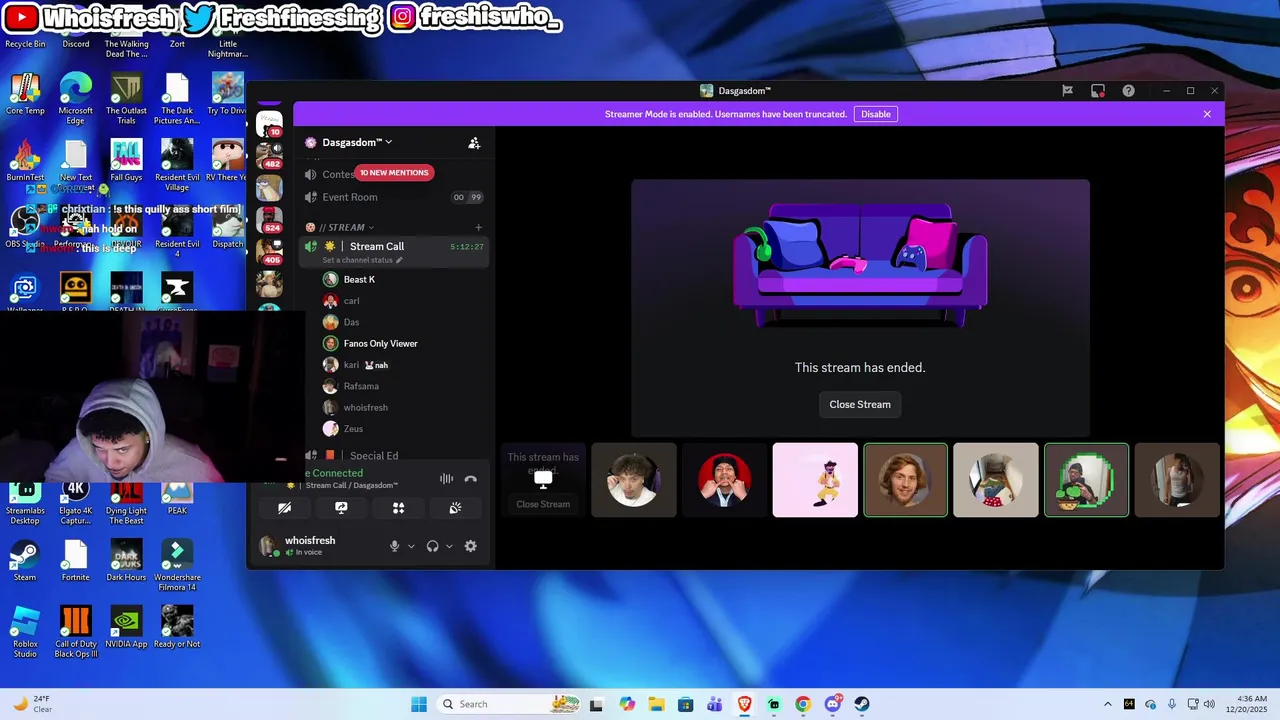Viewport: 1280px width, 720px height.
Task: Open server icon with 405 badge
Action: pyautogui.click(x=269, y=252)
